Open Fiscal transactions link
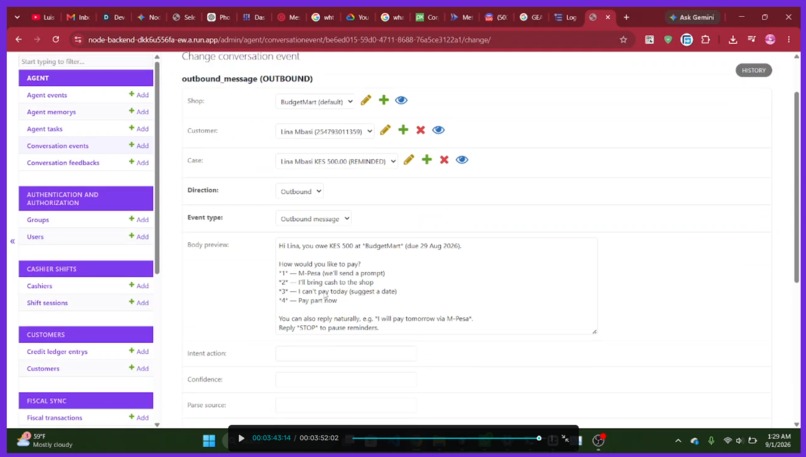The height and width of the screenshot is (457, 806). click(x=54, y=418)
